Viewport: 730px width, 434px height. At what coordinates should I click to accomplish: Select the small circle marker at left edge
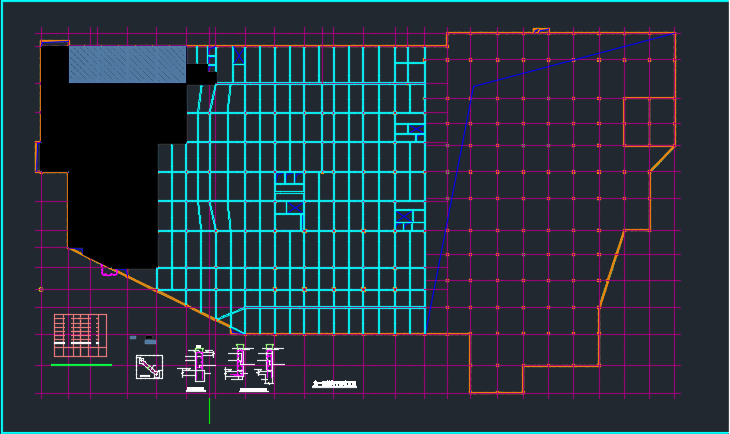click(41, 290)
